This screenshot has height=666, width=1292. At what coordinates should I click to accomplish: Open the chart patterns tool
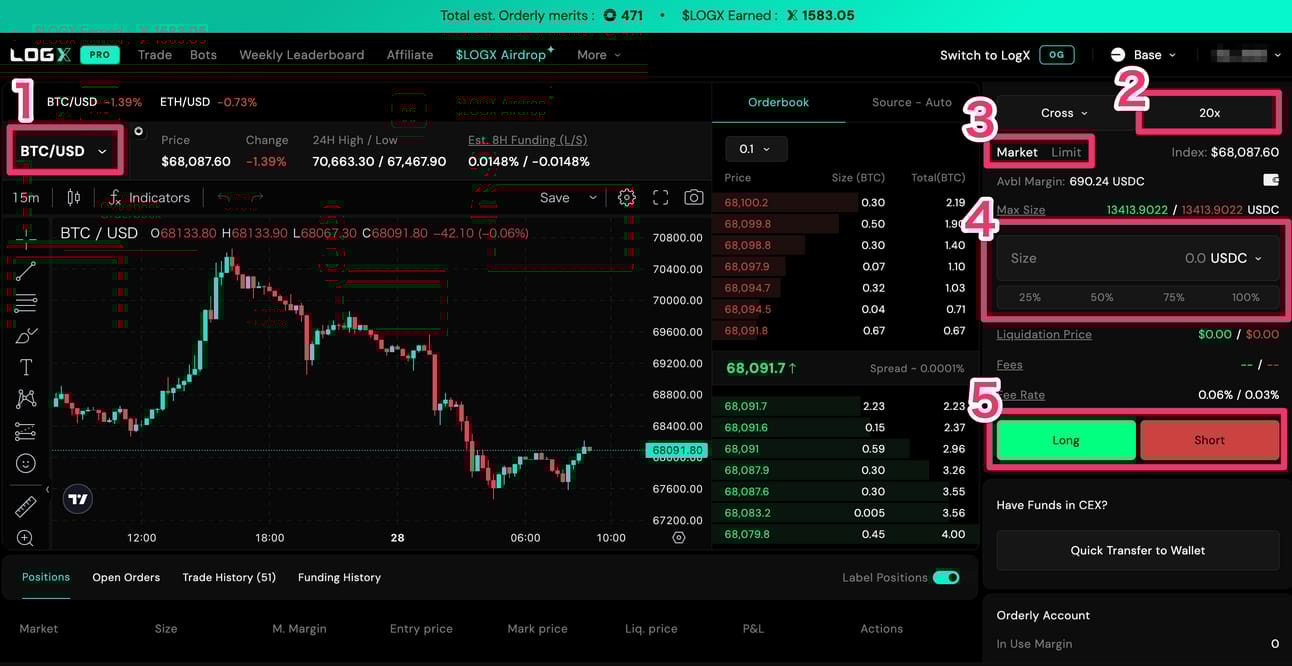click(26, 399)
